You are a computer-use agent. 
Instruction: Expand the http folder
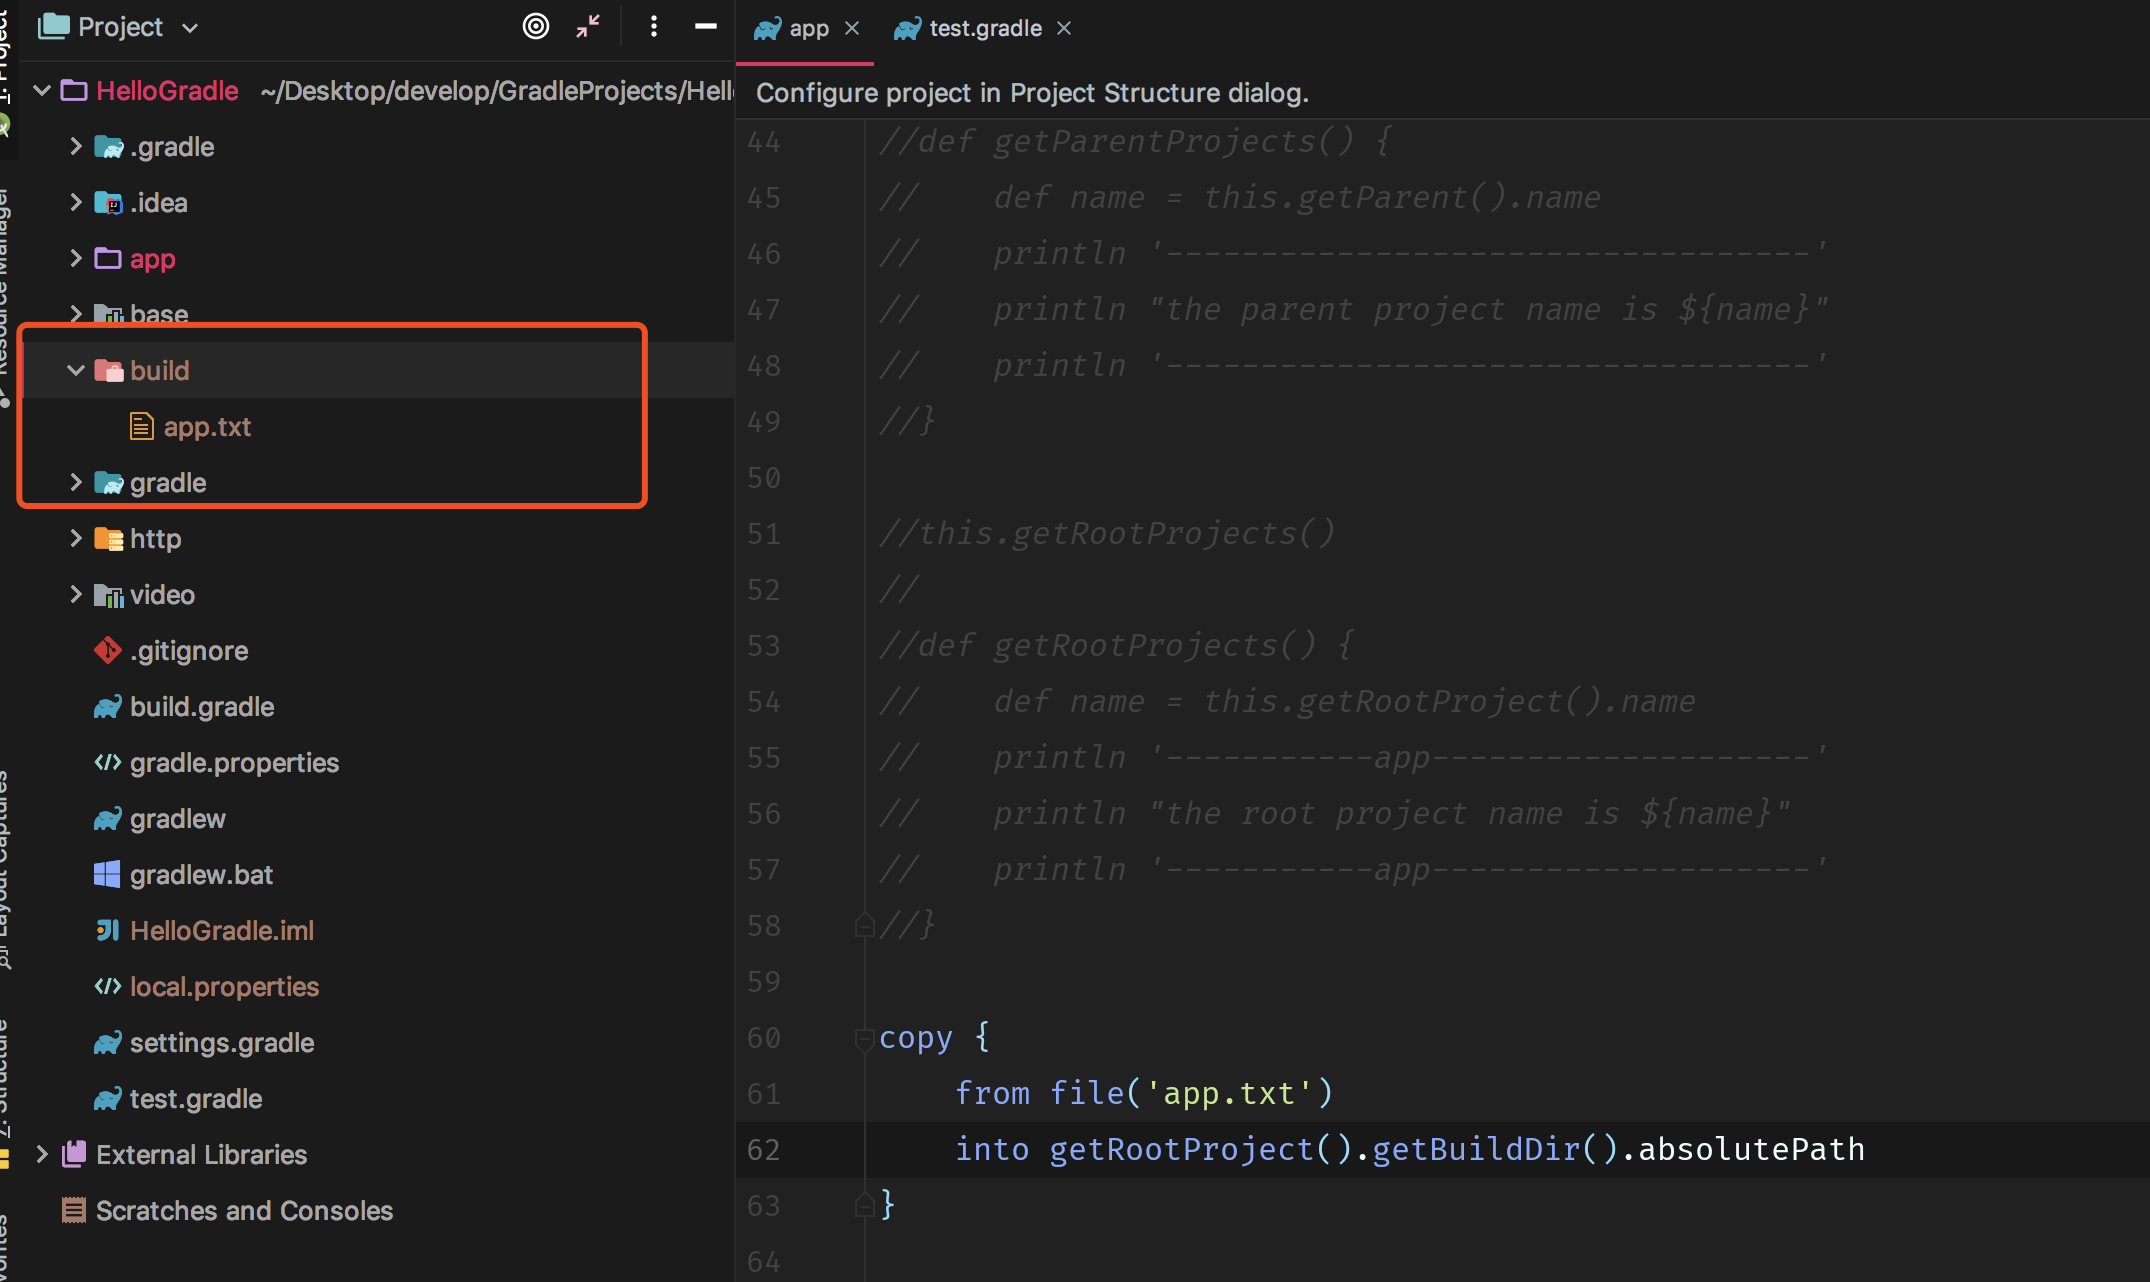pyautogui.click(x=76, y=539)
